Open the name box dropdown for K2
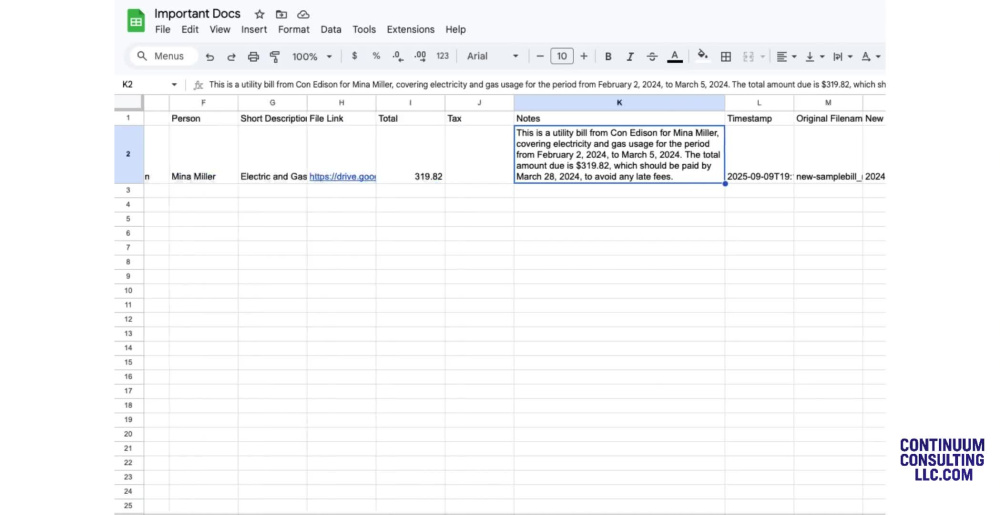 click(174, 84)
